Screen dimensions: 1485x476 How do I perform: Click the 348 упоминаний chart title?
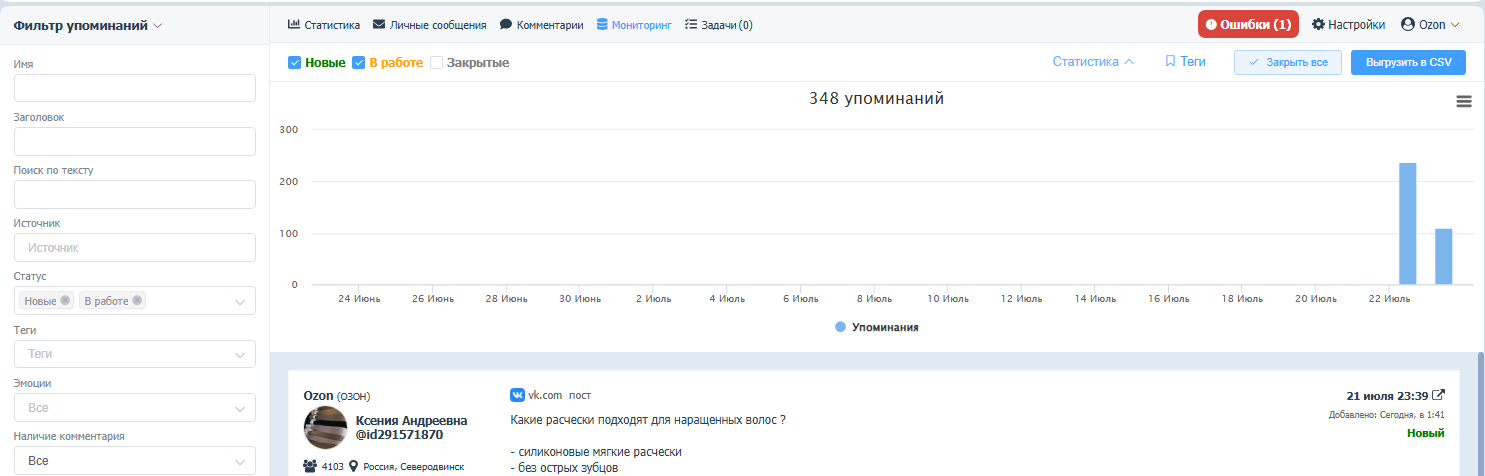[877, 99]
